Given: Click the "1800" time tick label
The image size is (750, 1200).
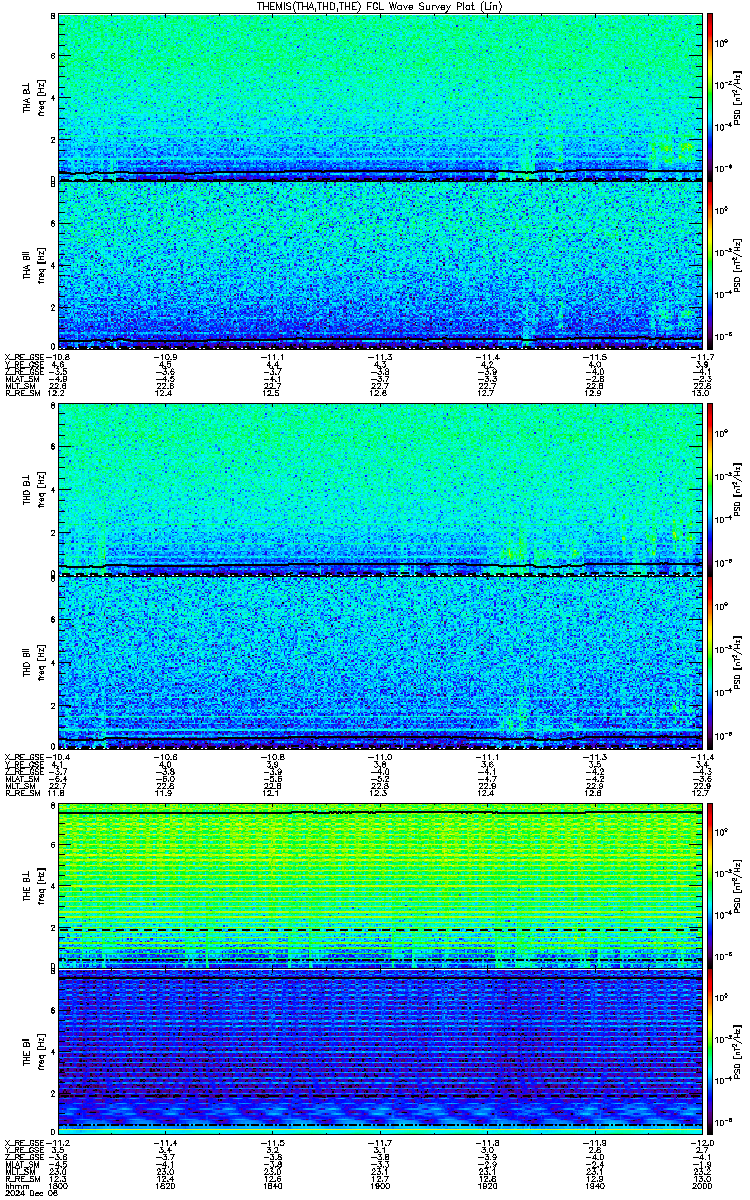Looking at the screenshot, I should (x=59, y=1184).
